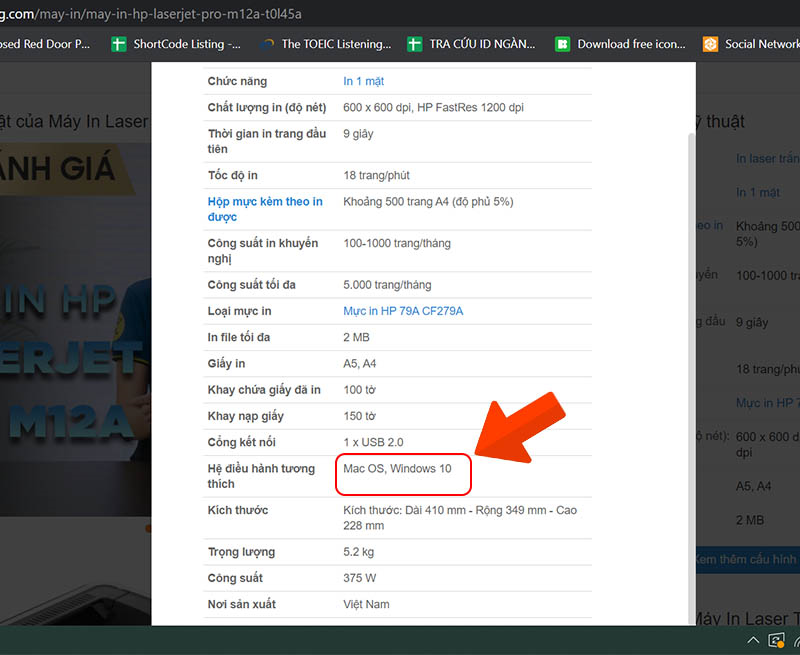Click 'Công suất tối đa' label

click(251, 285)
